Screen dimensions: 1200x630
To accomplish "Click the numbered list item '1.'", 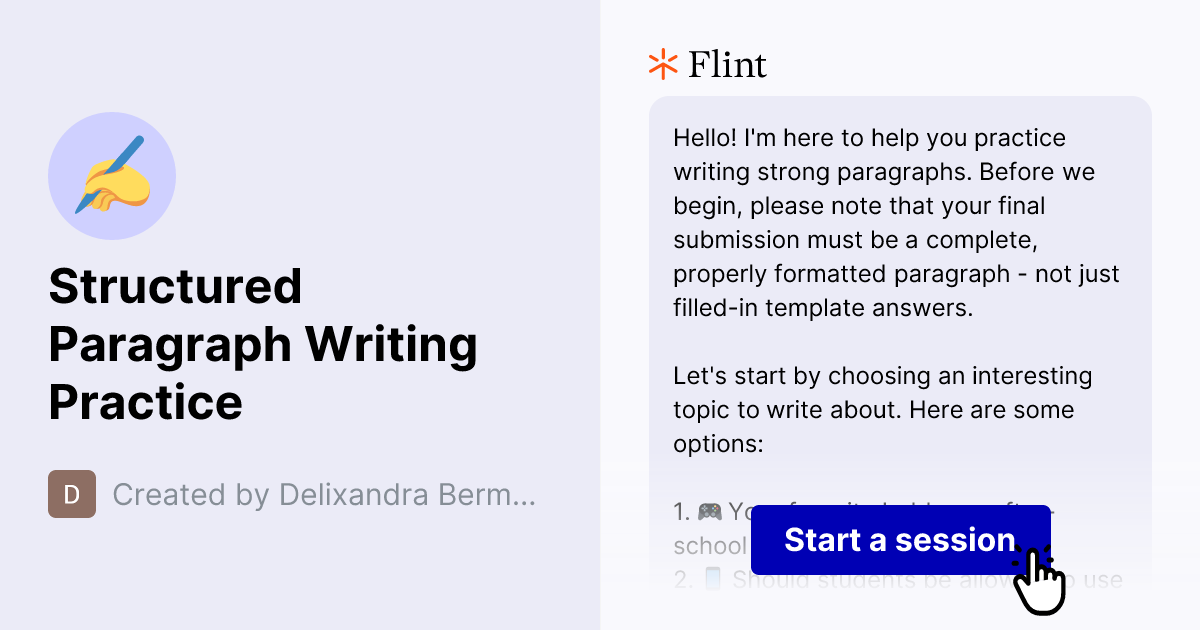I will coord(680,512).
